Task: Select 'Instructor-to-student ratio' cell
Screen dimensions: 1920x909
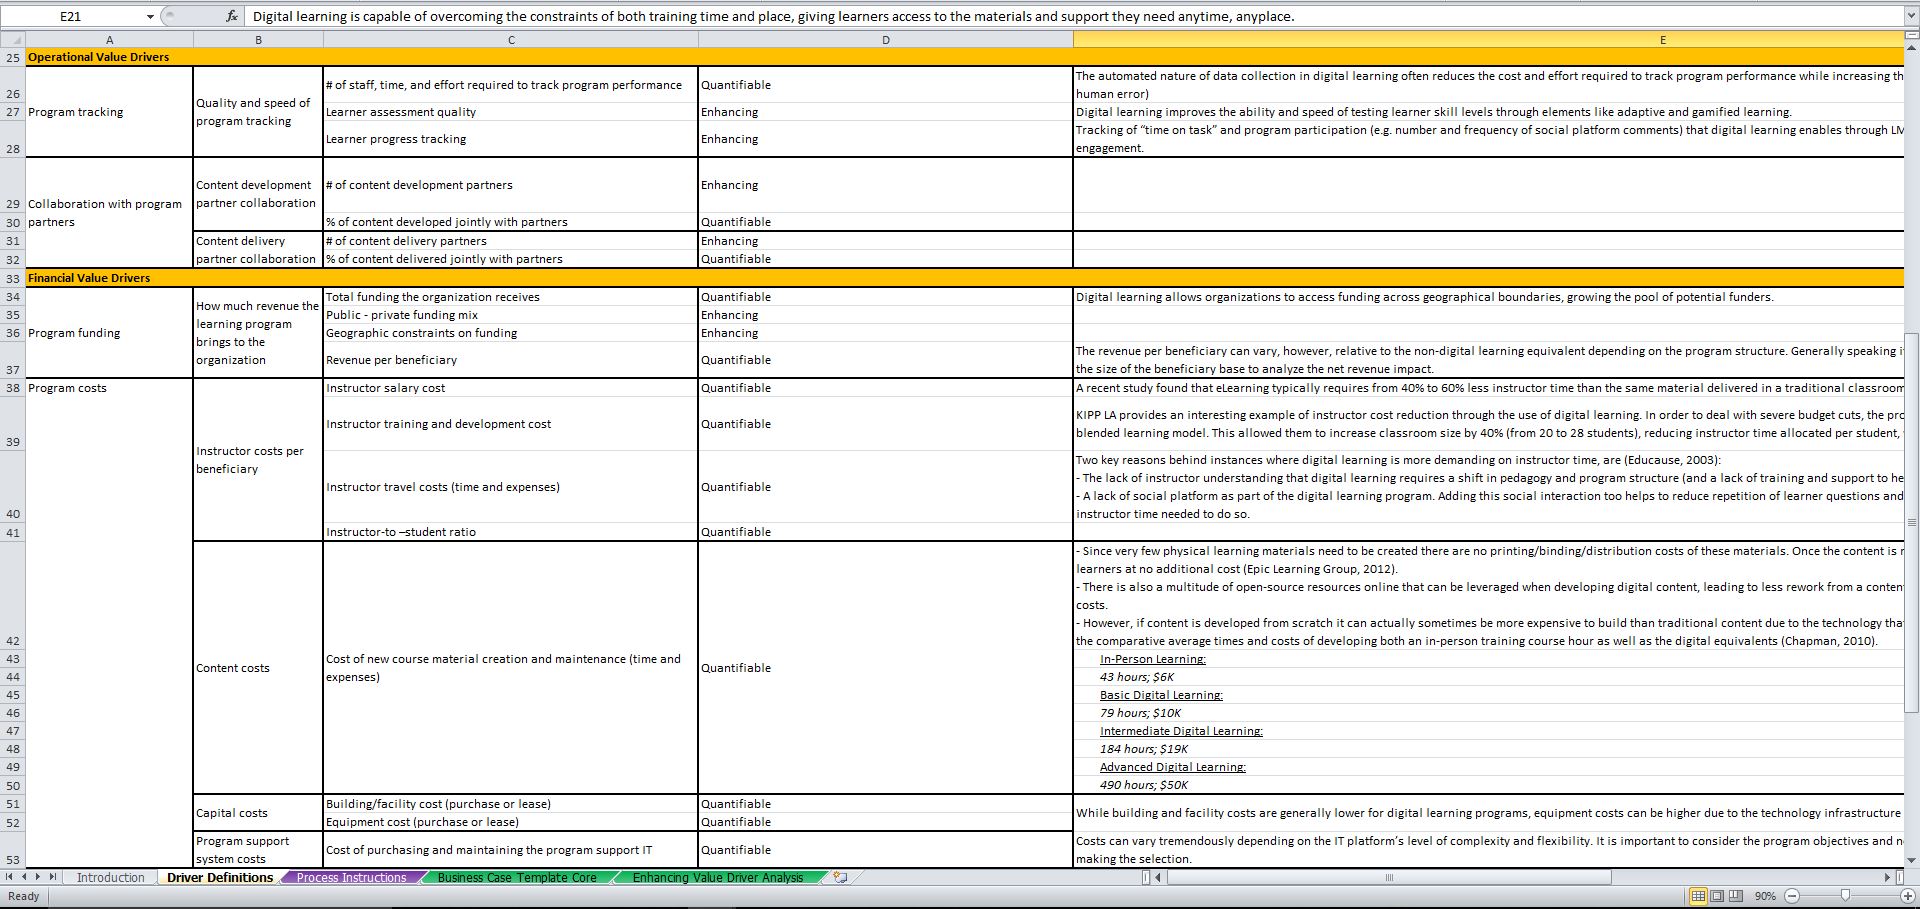Action: 511,532
